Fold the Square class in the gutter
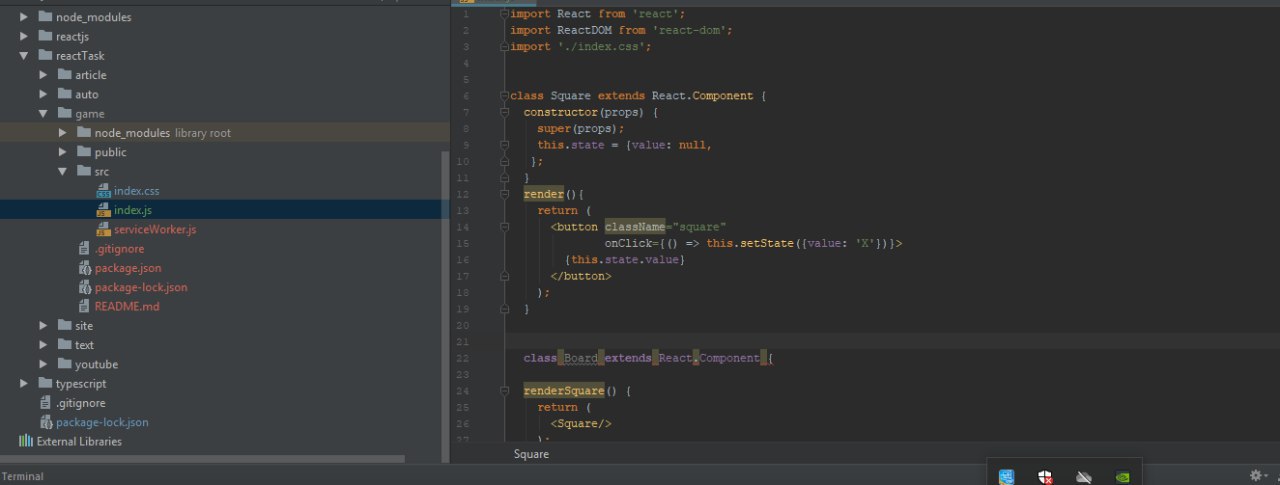This screenshot has width=1280, height=485. 504,96
